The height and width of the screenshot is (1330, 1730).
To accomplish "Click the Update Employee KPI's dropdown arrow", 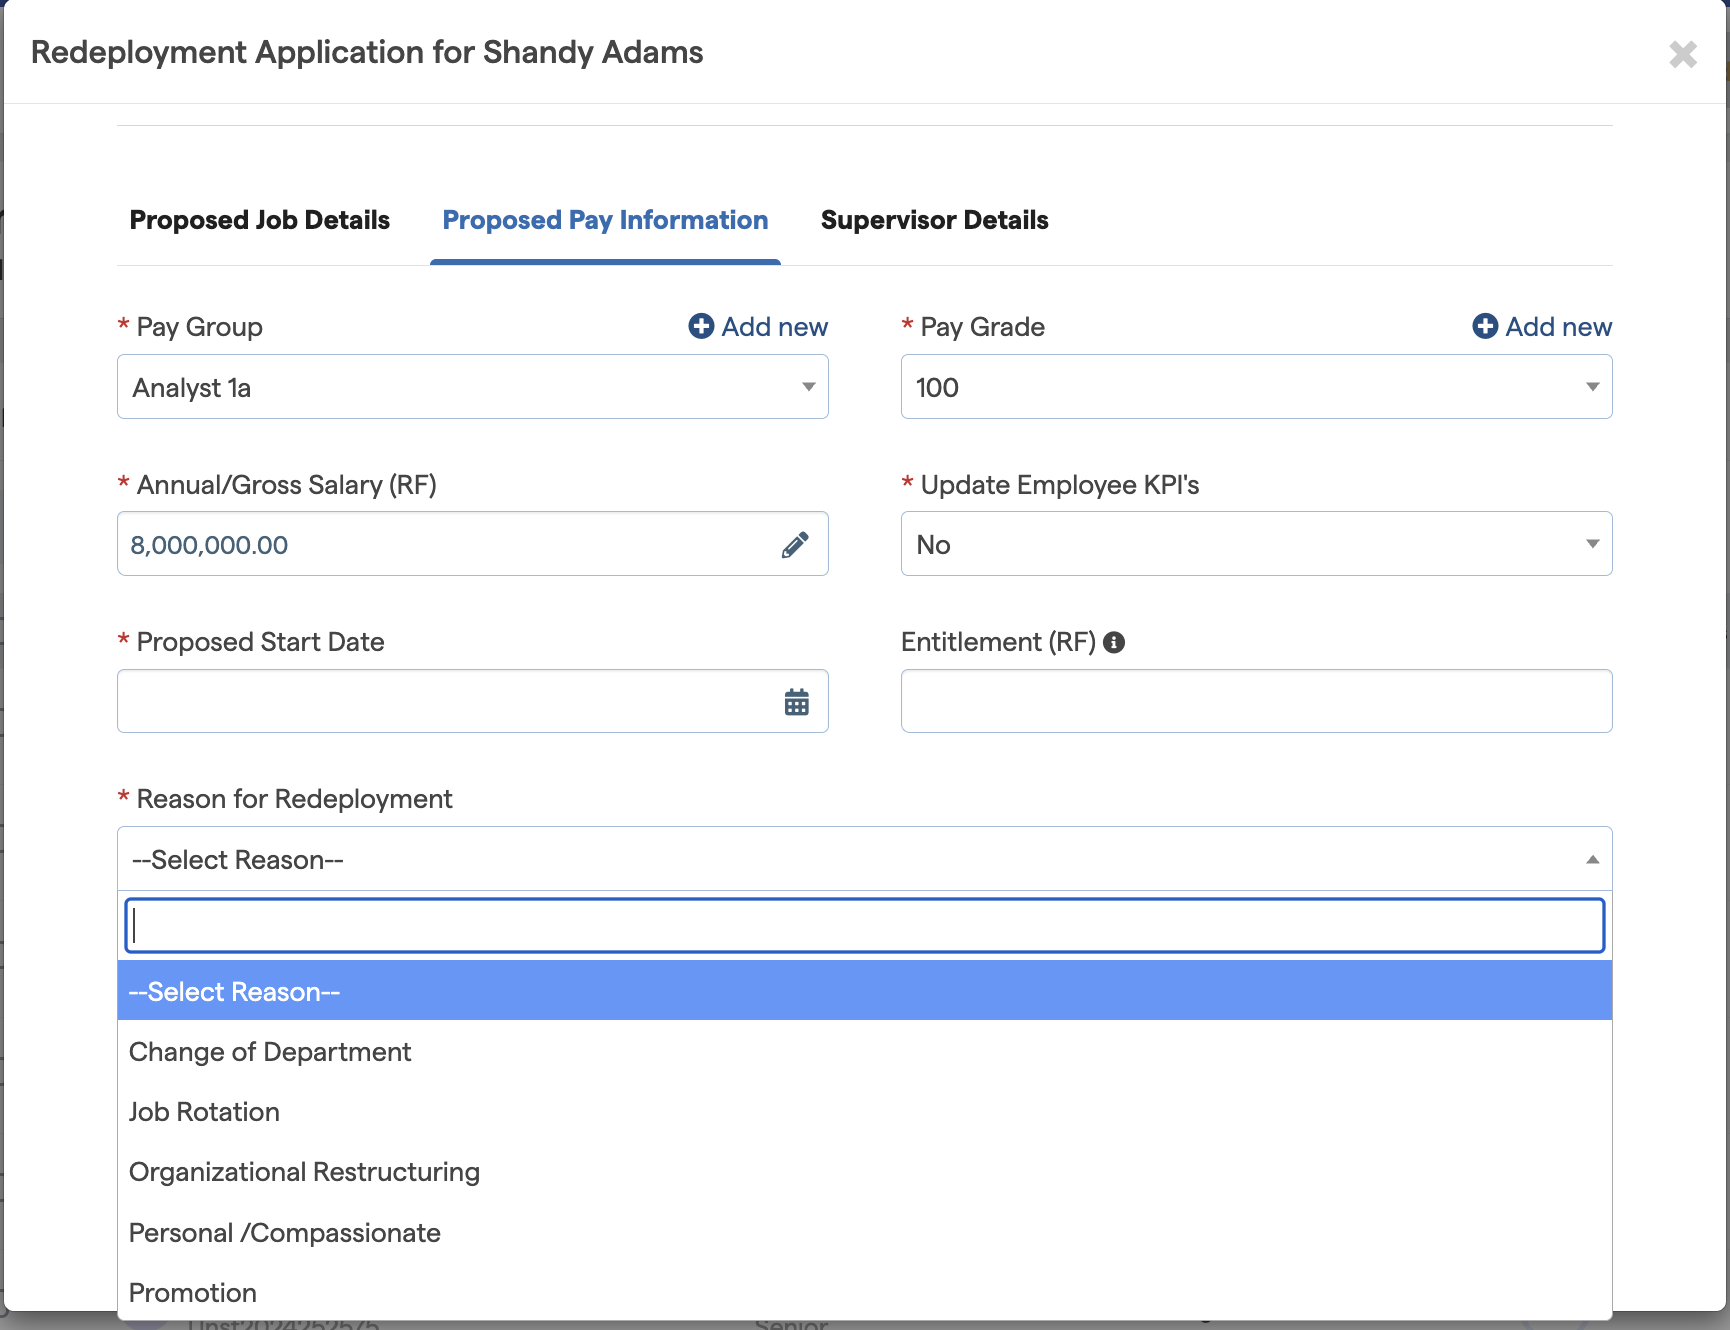I will coord(1592,544).
